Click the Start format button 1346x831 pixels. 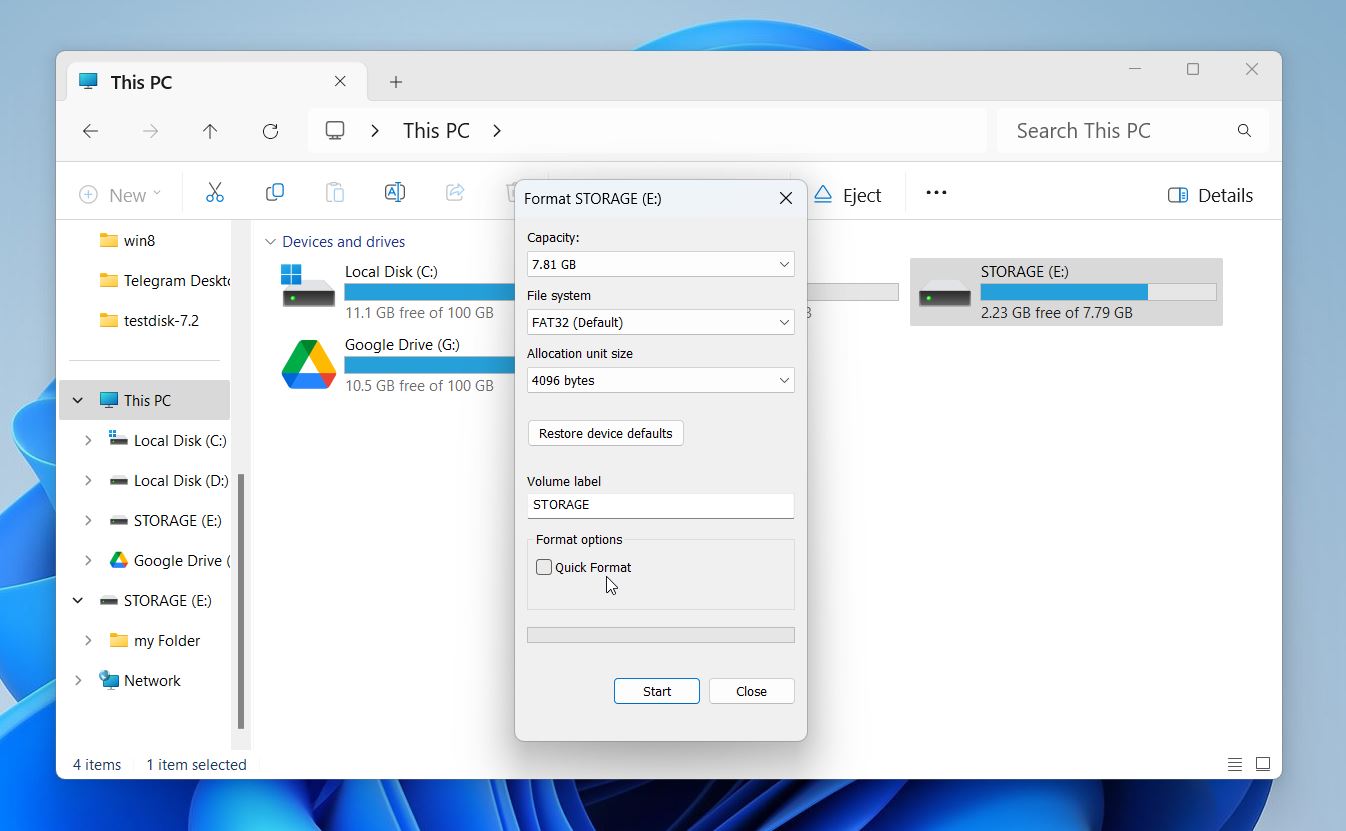[x=657, y=691]
